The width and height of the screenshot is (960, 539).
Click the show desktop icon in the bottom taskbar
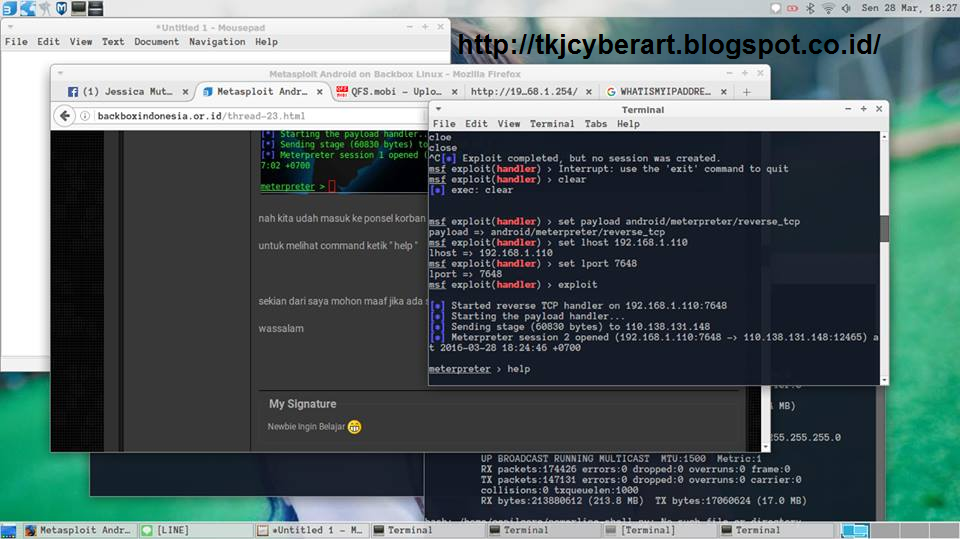[9, 530]
